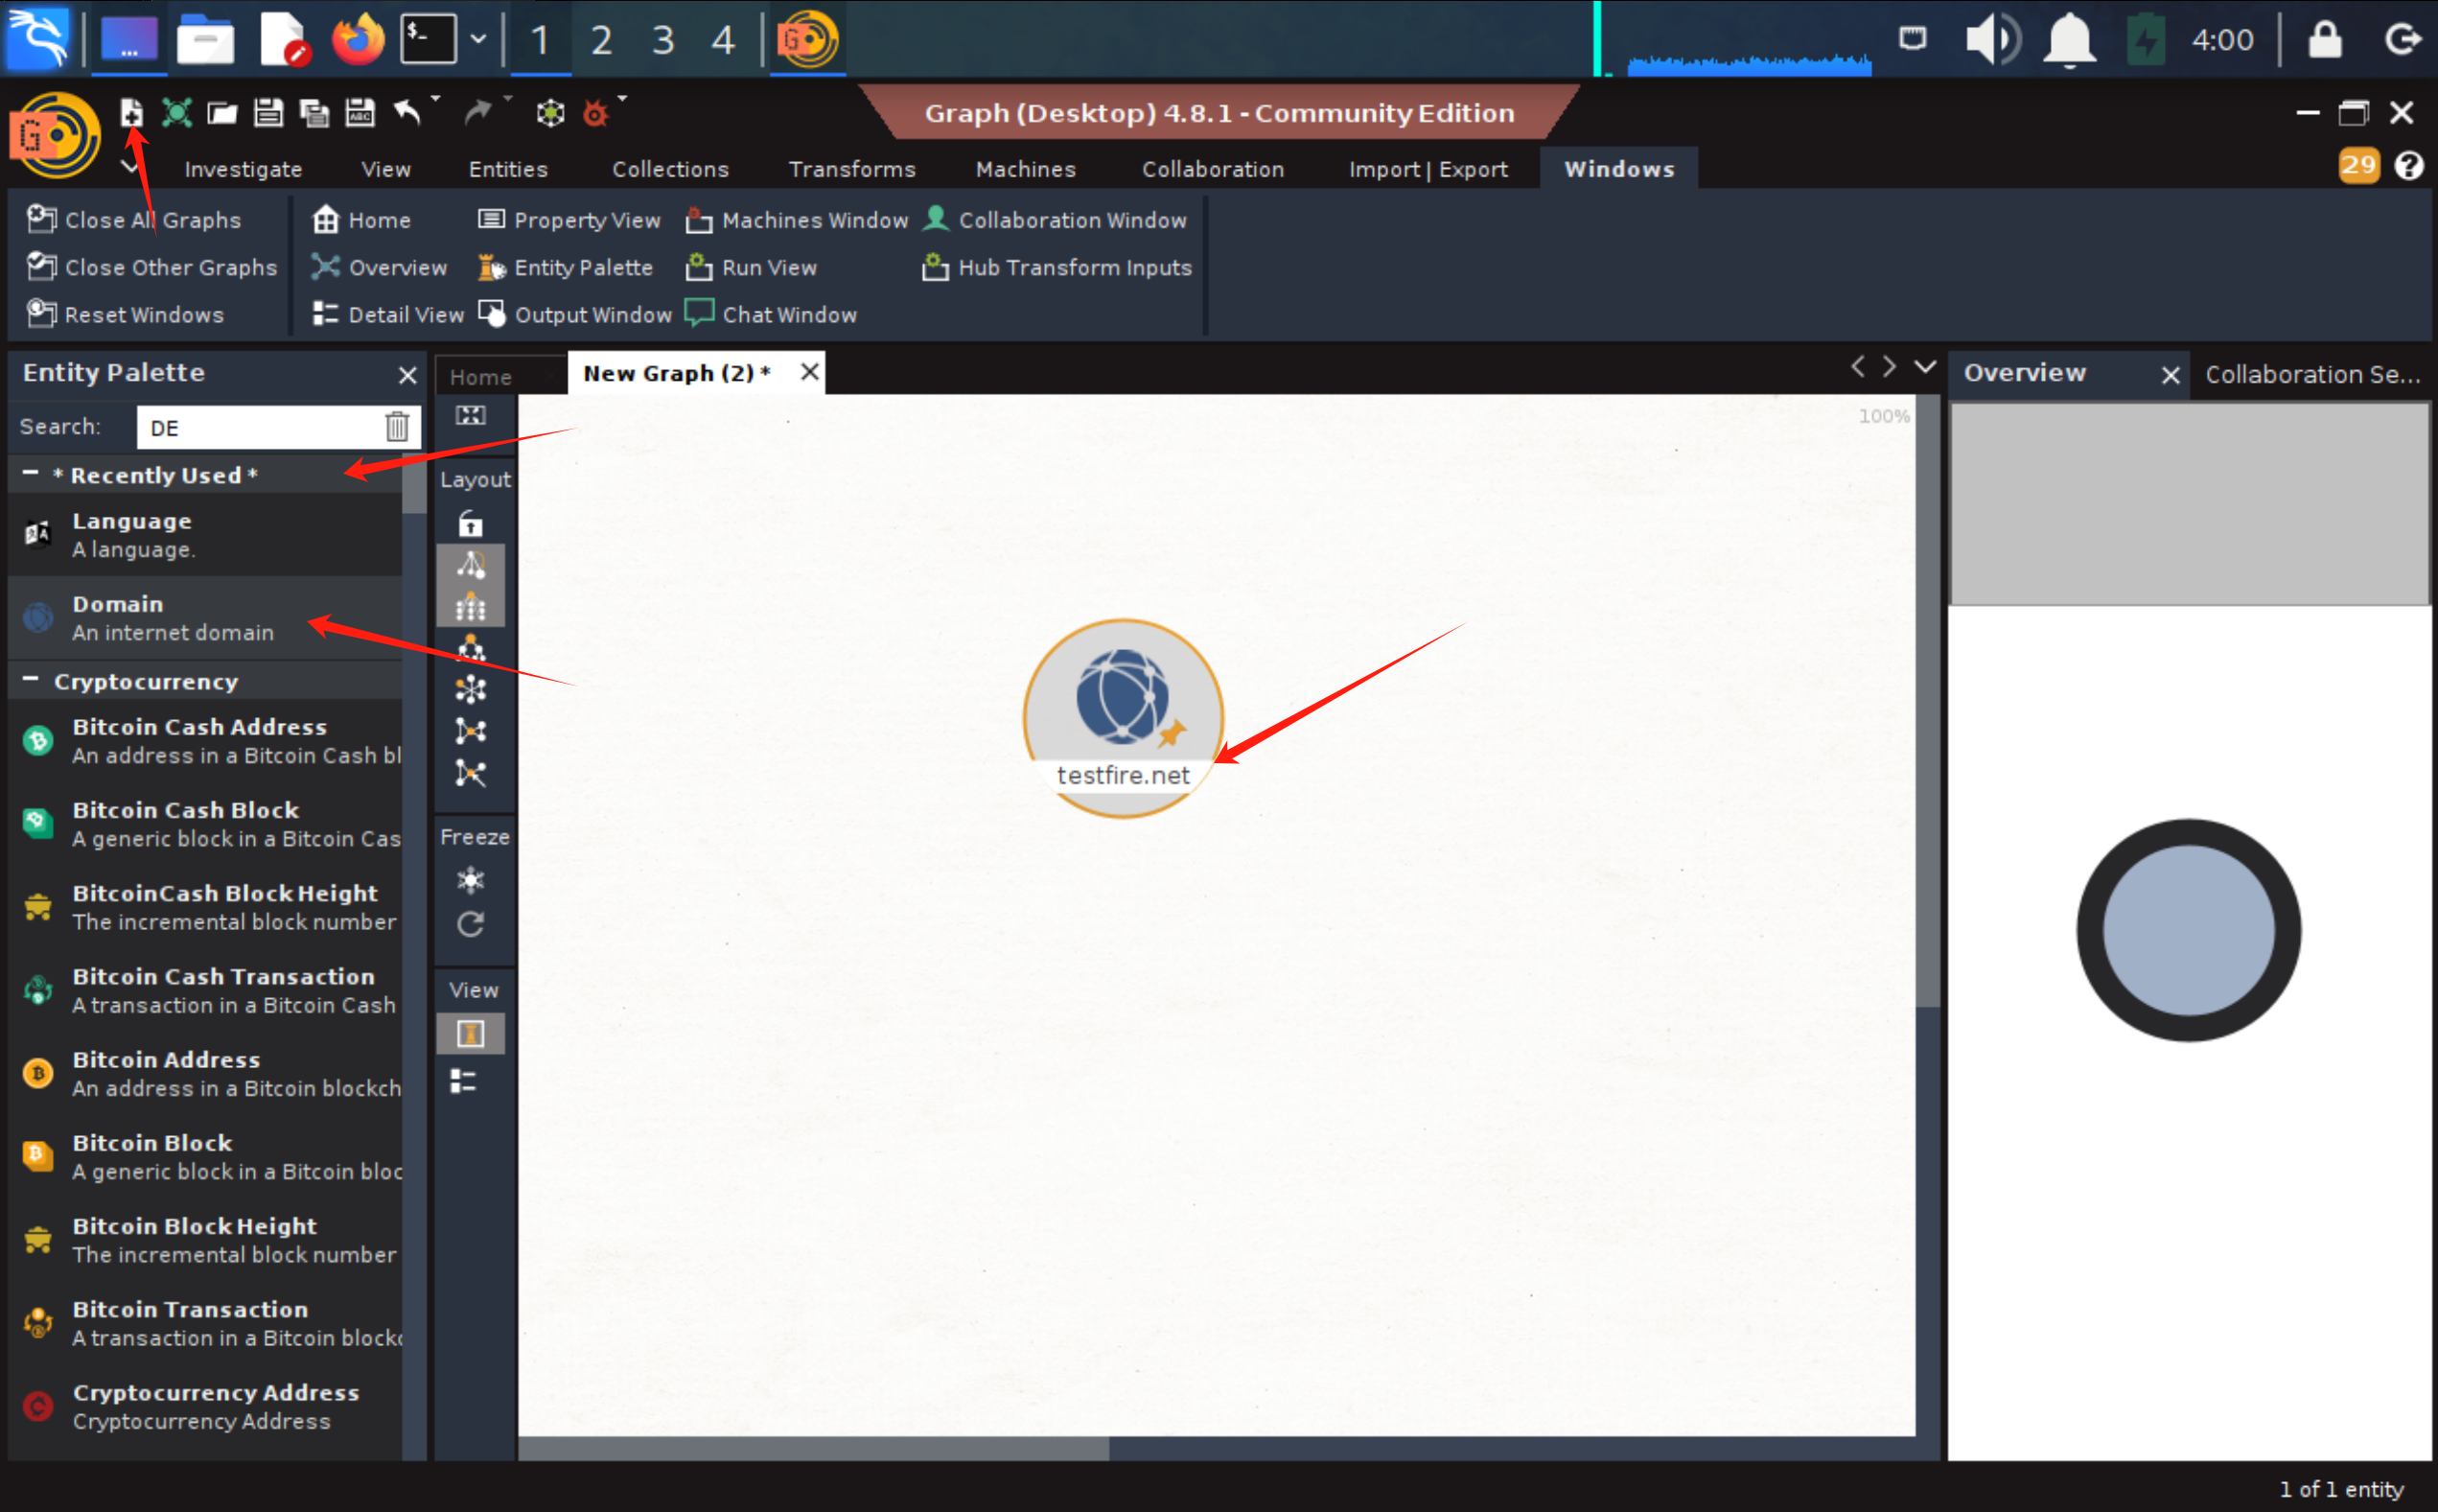
Task: Collapse the Recently Used palette group
Action: (31, 474)
